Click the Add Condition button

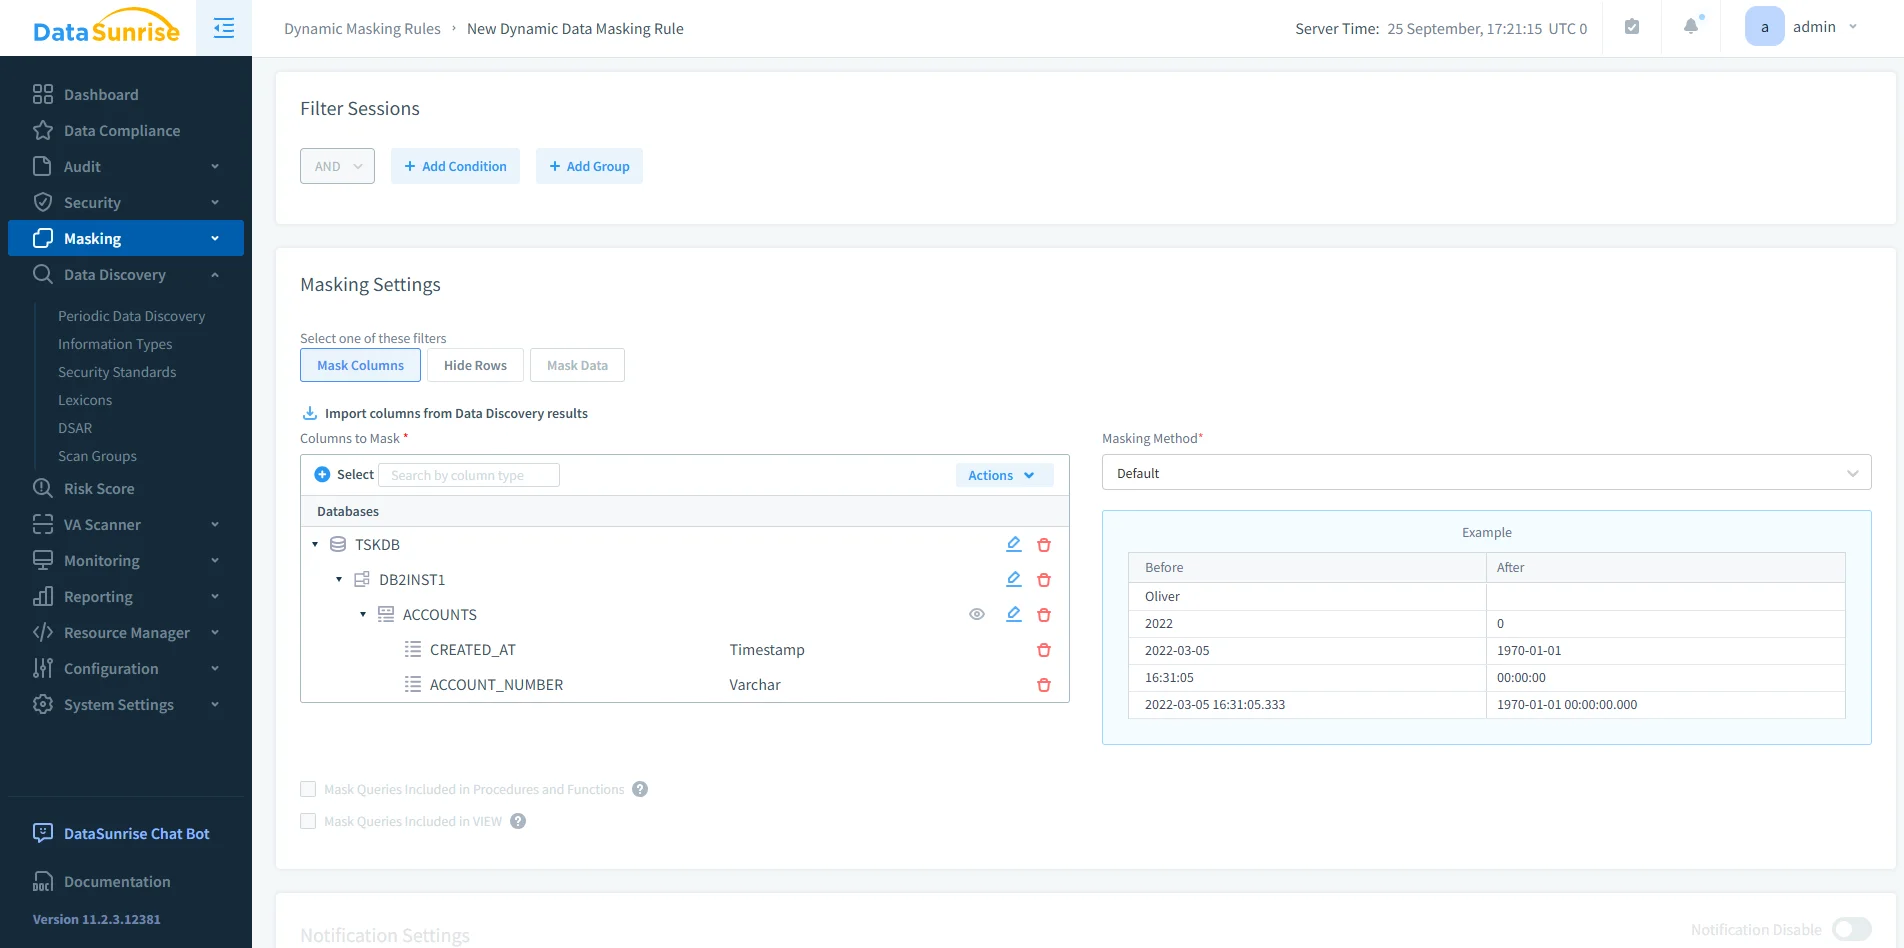pyautogui.click(x=455, y=165)
